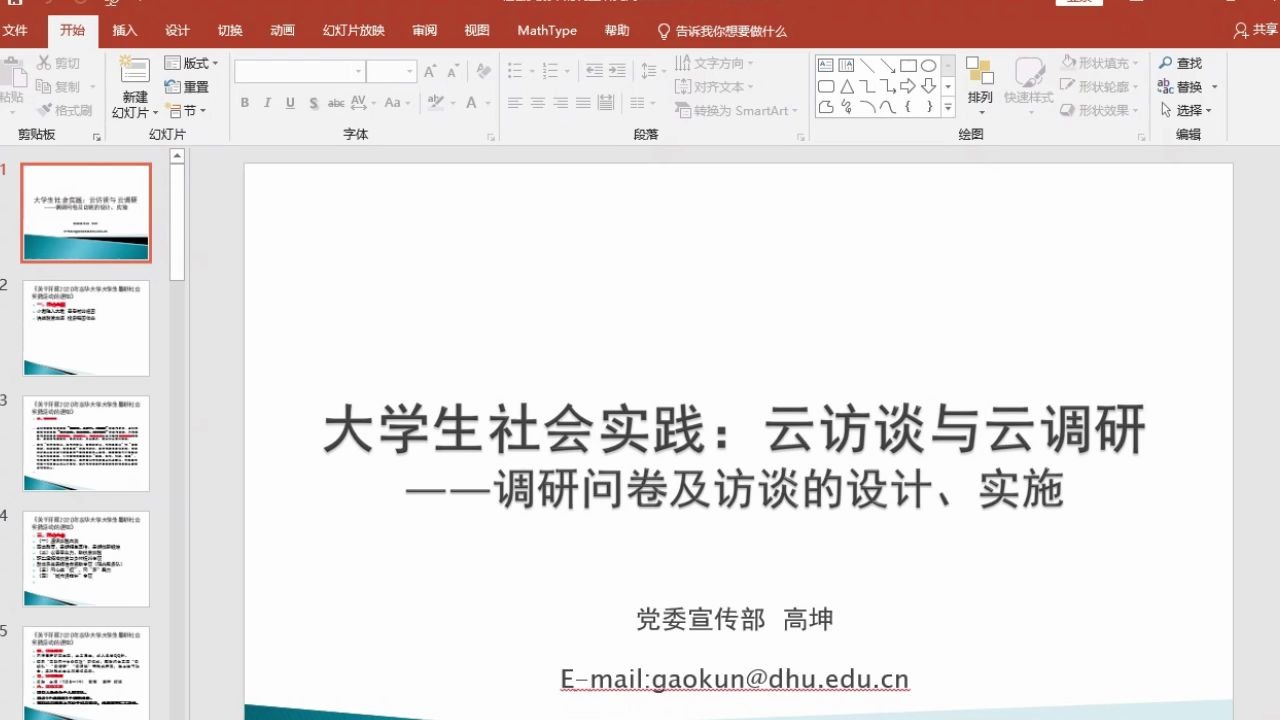Image resolution: width=1280 pixels, height=720 pixels.
Task: Toggle text Shadow formatting
Action: point(313,103)
